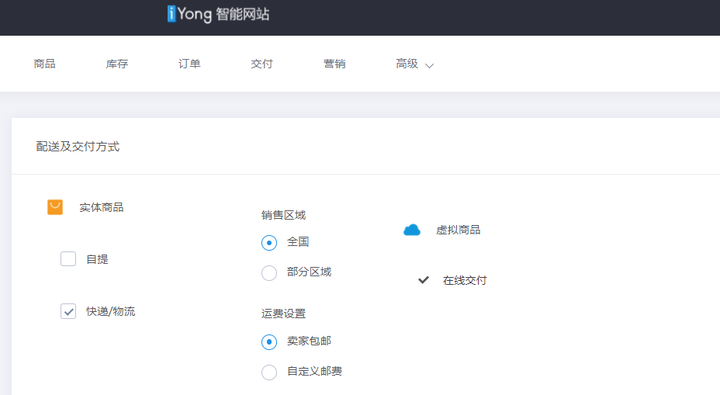Click the 实体商品 label
720x395 pixels.
tap(101, 207)
